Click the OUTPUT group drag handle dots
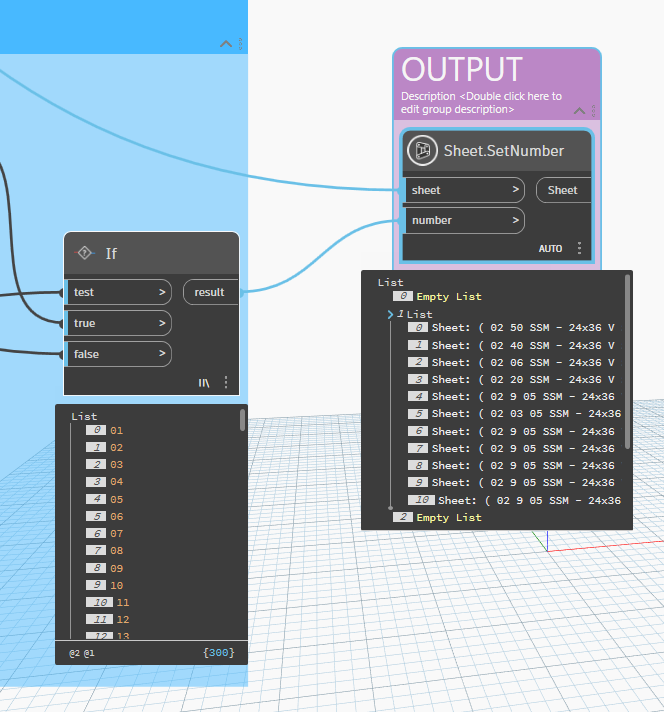Image resolution: width=664 pixels, height=712 pixels. point(593,110)
